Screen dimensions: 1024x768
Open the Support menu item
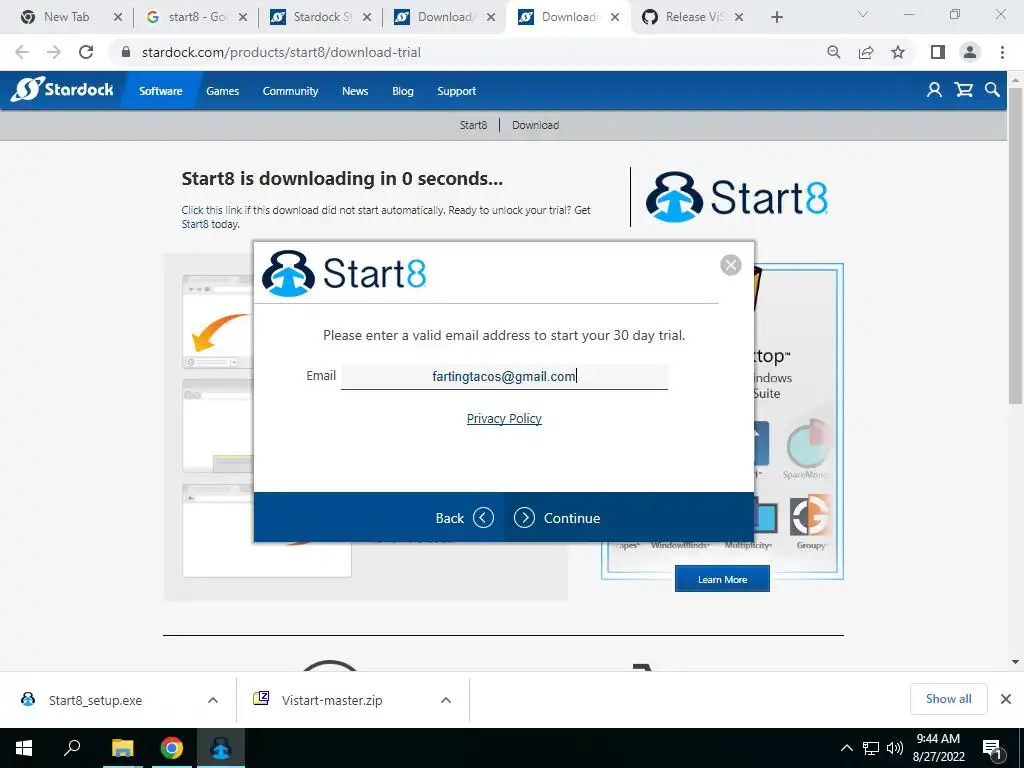[456, 91]
